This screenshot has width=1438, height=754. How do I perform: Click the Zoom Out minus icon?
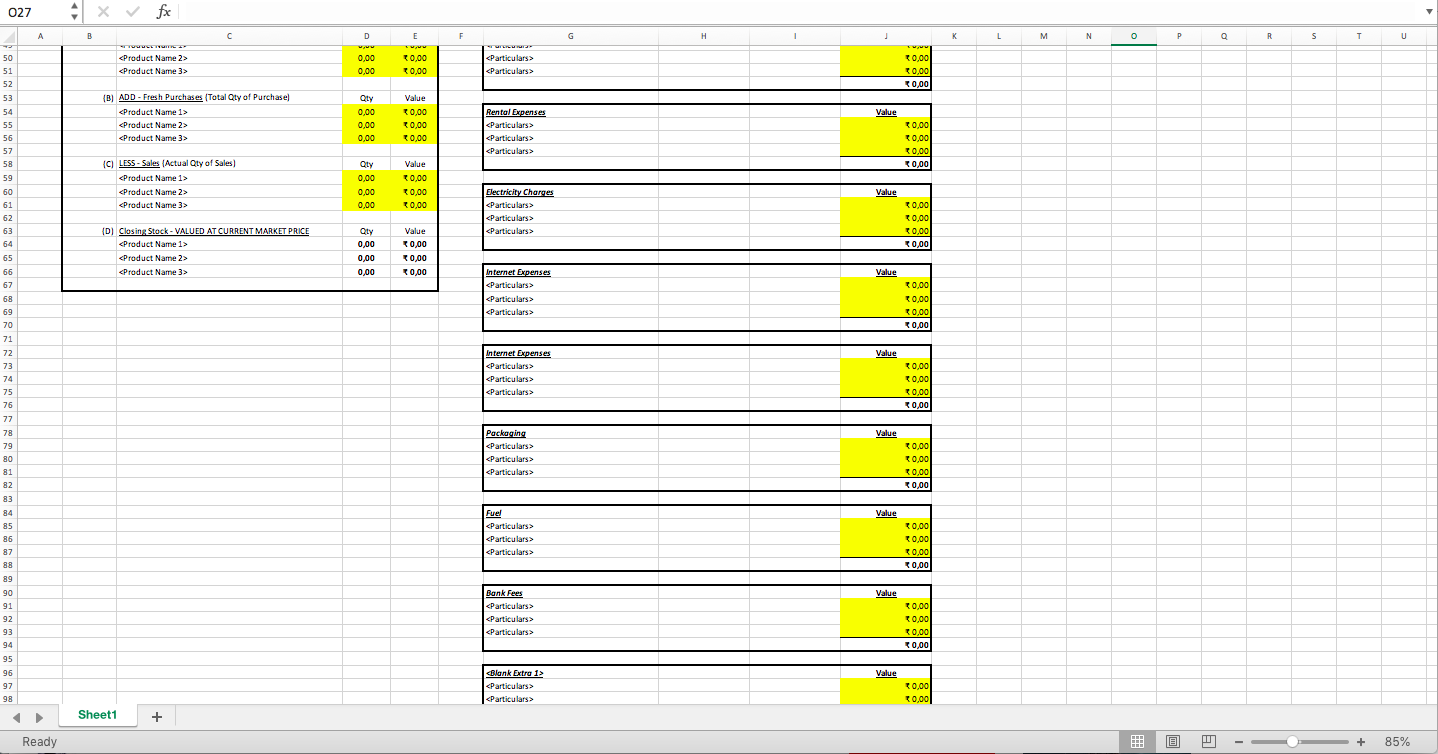click(x=1238, y=741)
